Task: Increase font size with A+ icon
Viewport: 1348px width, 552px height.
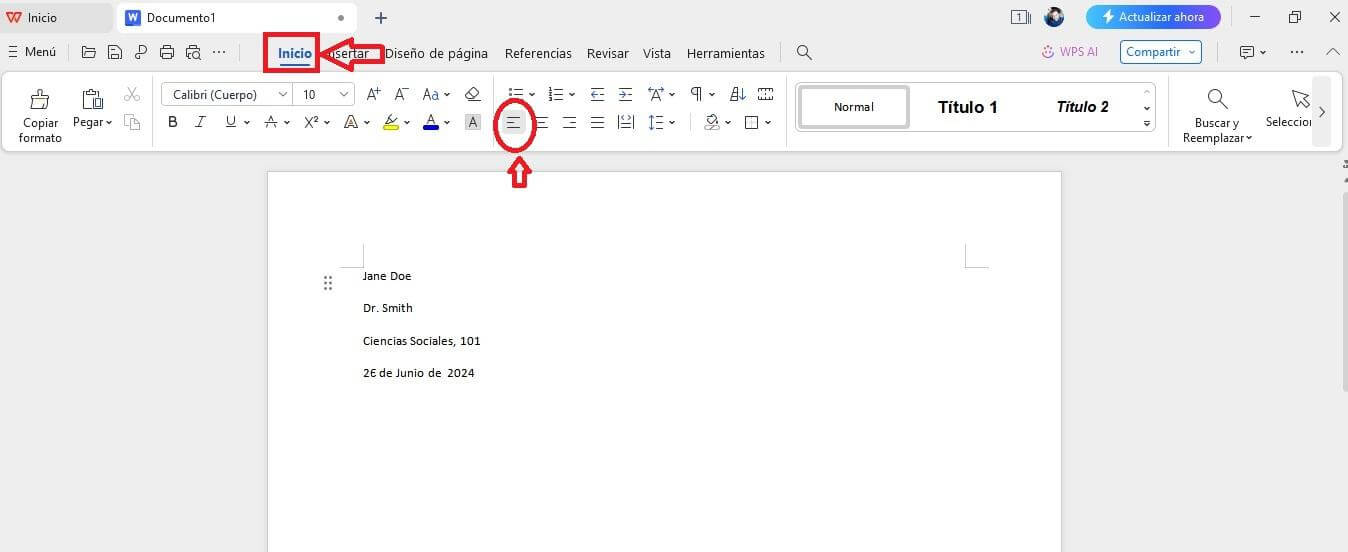Action: (x=373, y=94)
